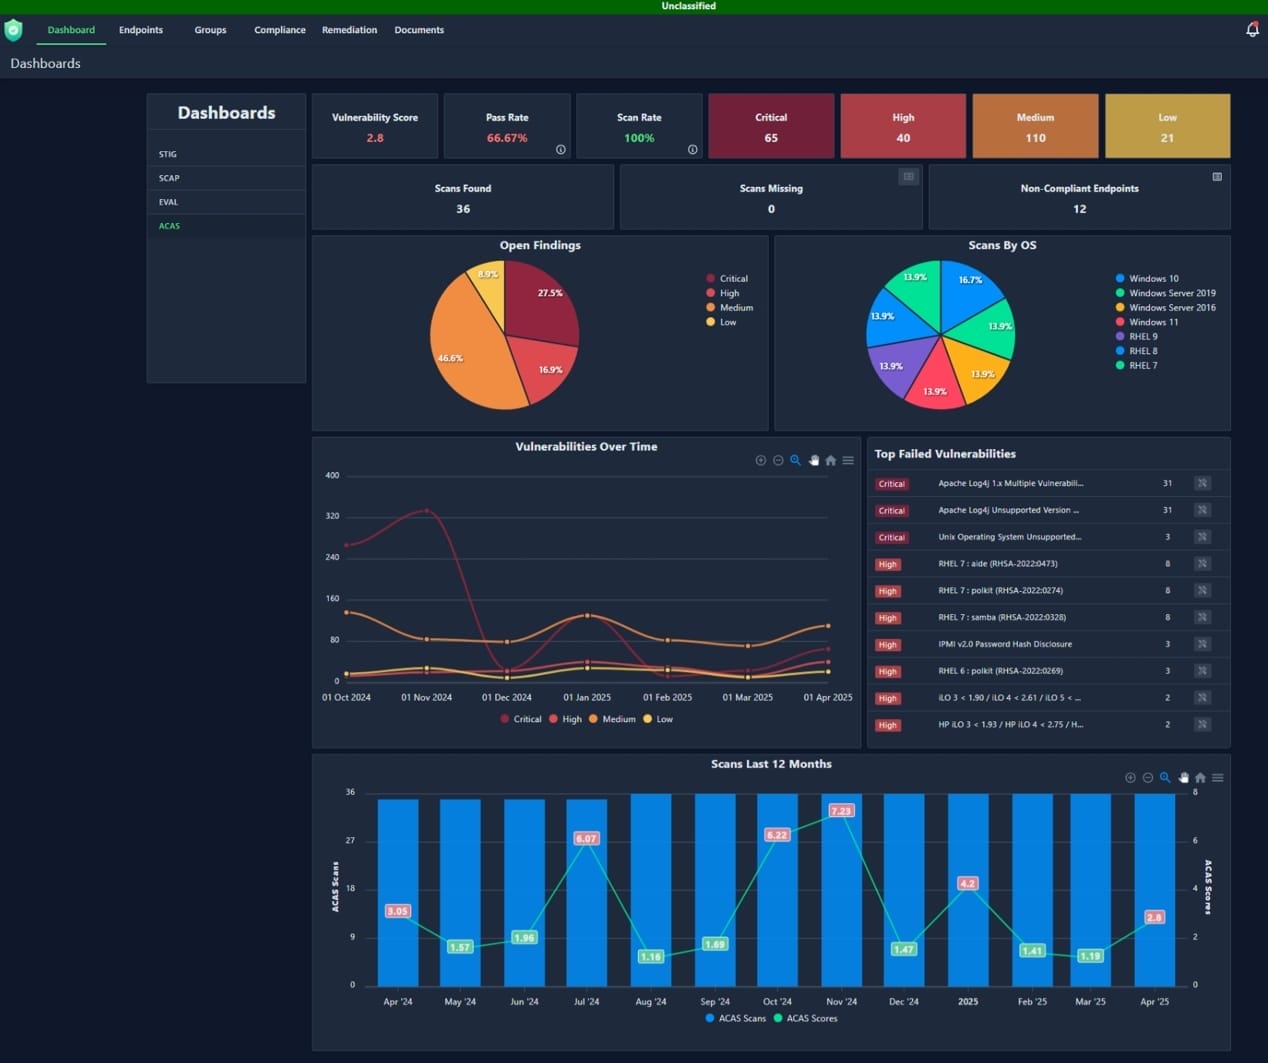Click the Pass Rate info icon
1268x1063 pixels.
pyautogui.click(x=561, y=150)
